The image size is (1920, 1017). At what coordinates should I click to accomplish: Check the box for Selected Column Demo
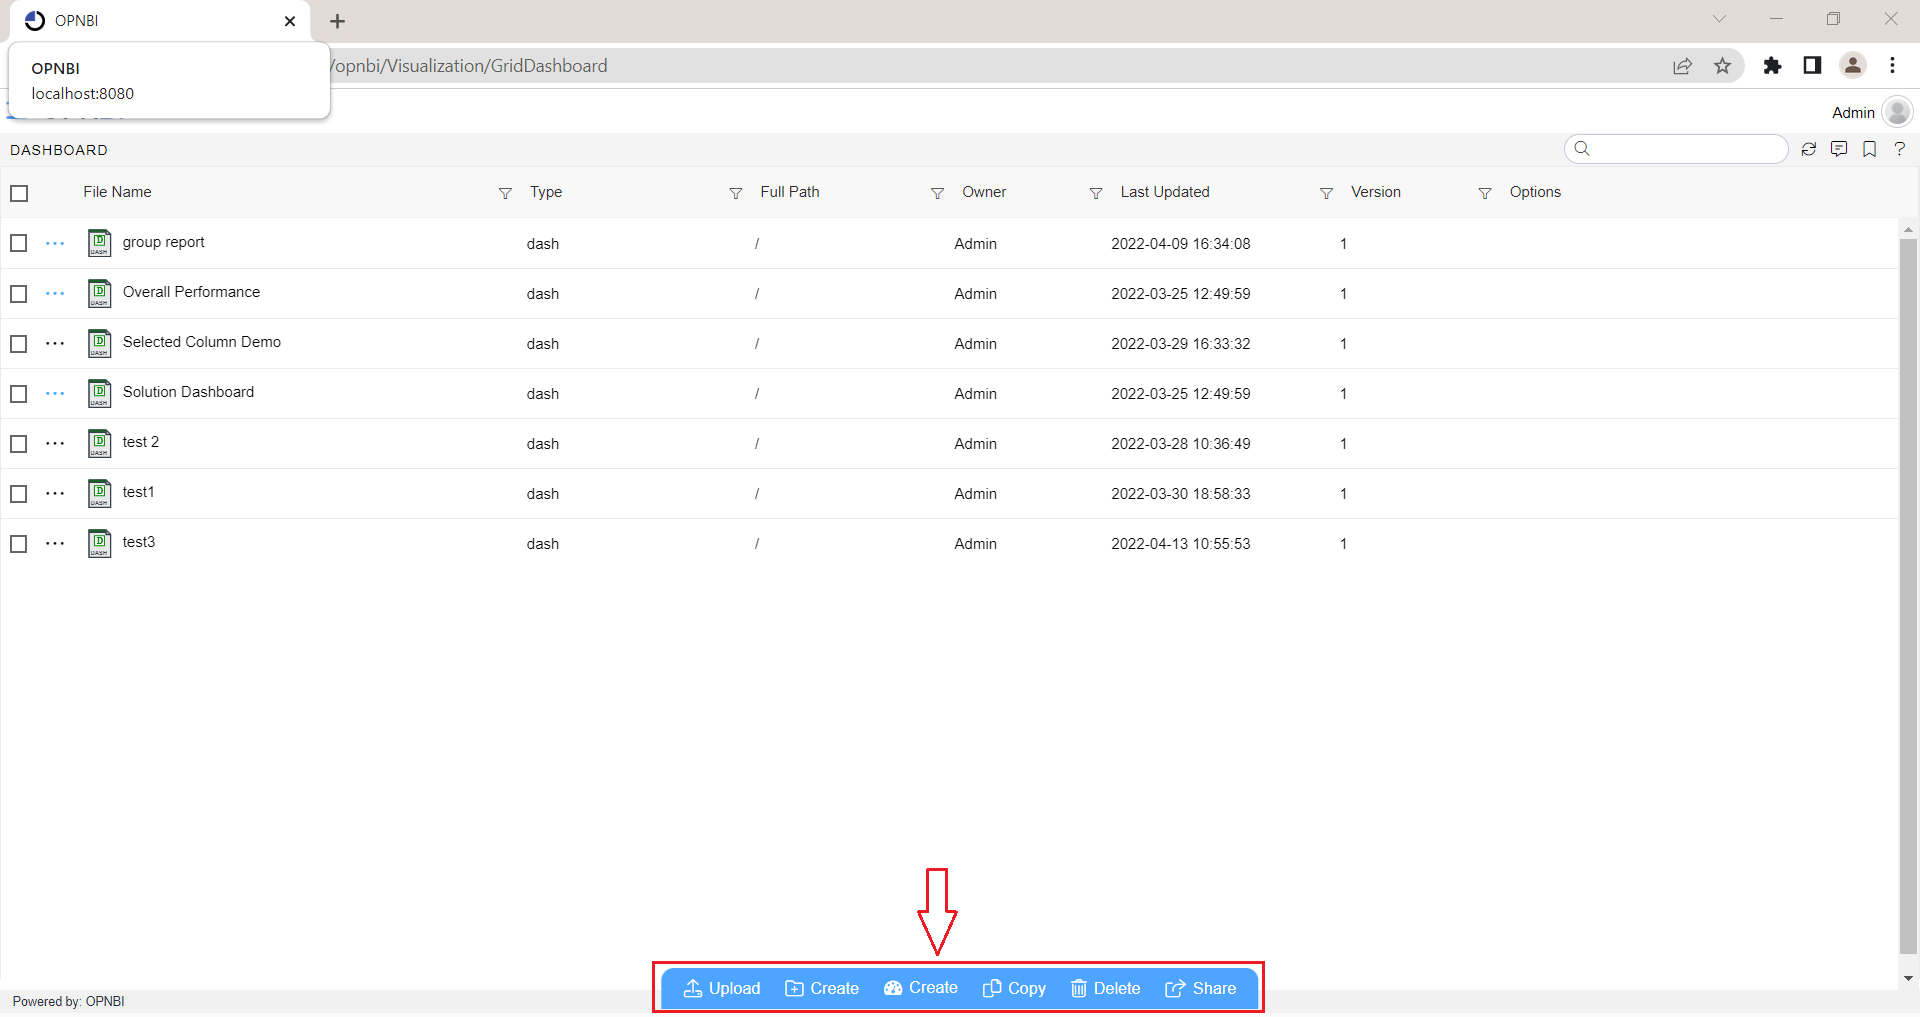click(19, 343)
